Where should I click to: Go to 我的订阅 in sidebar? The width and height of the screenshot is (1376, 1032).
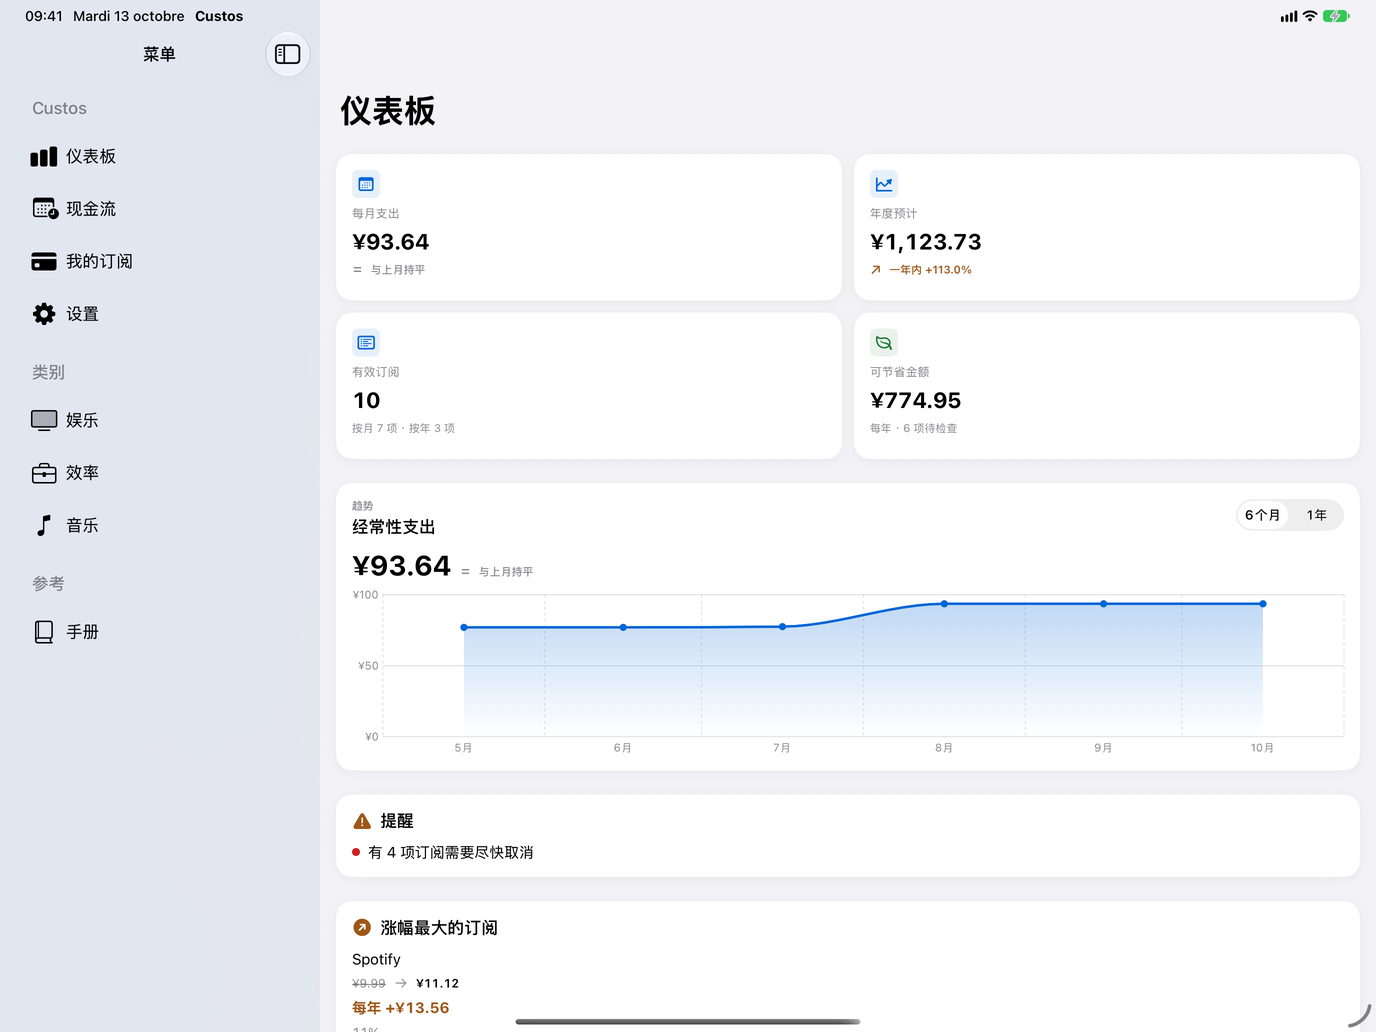point(160,261)
